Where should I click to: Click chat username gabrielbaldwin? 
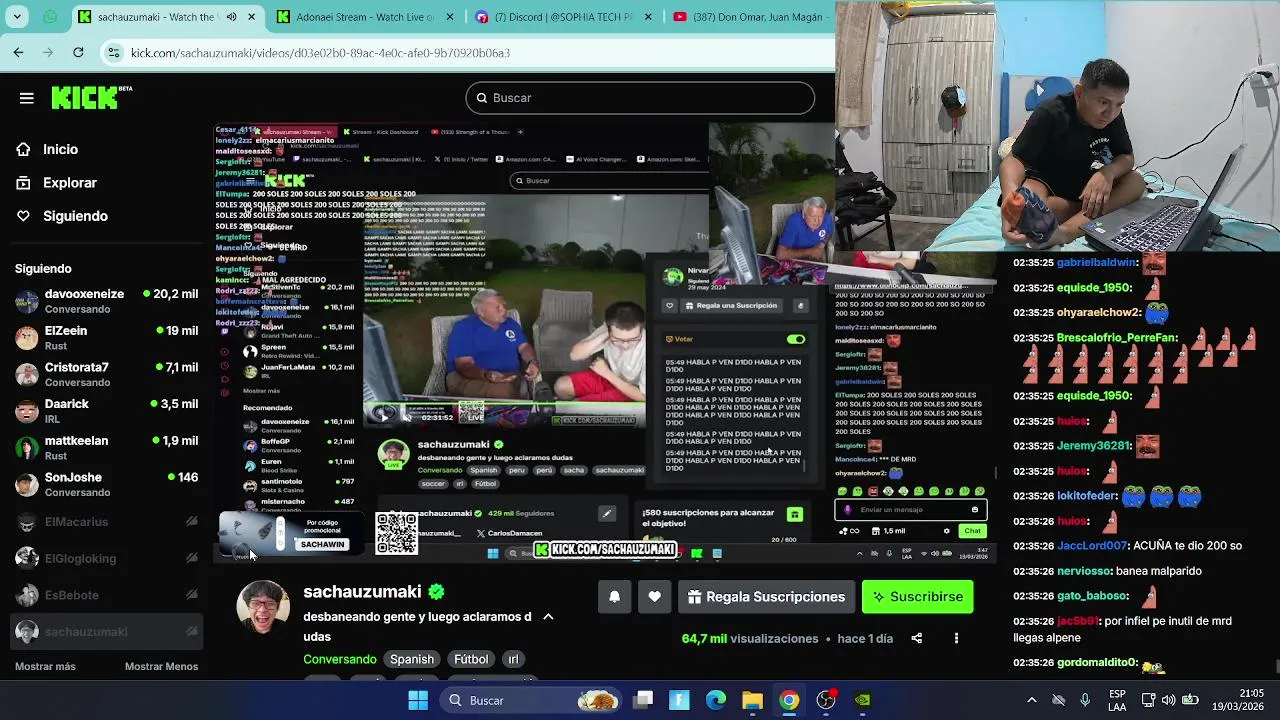pos(1097,262)
